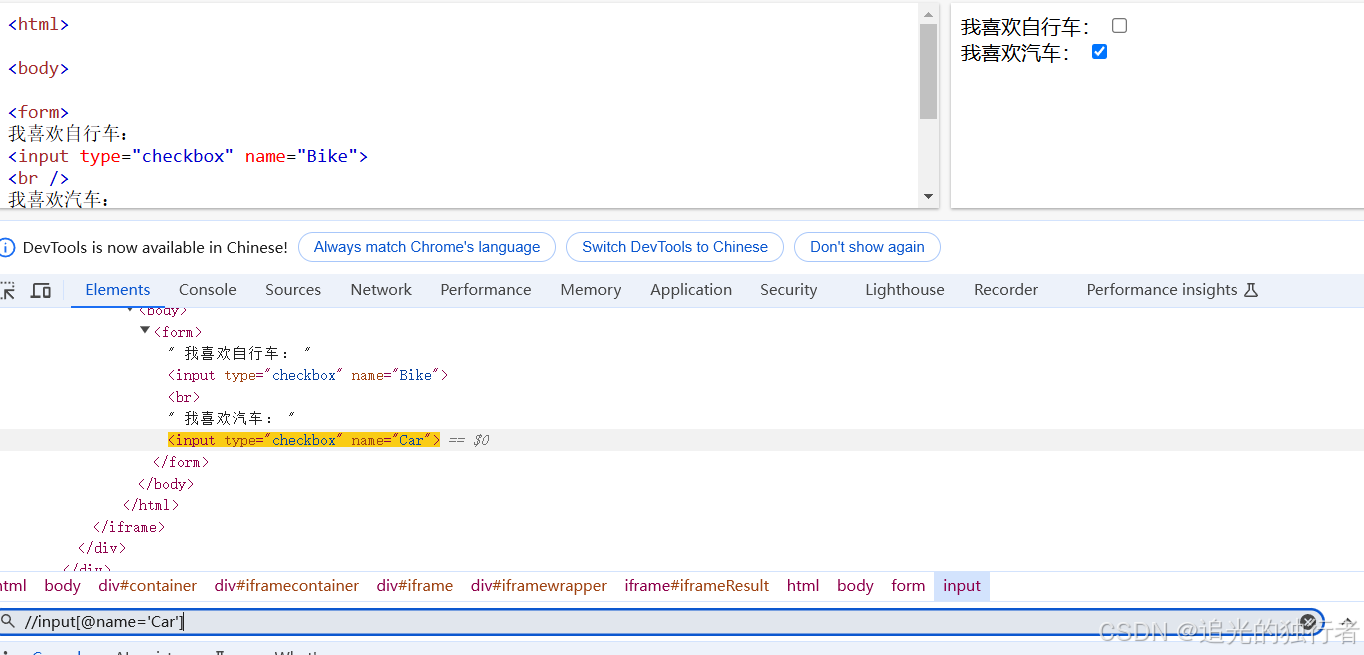Select the inspect element picker icon

click(x=8, y=289)
